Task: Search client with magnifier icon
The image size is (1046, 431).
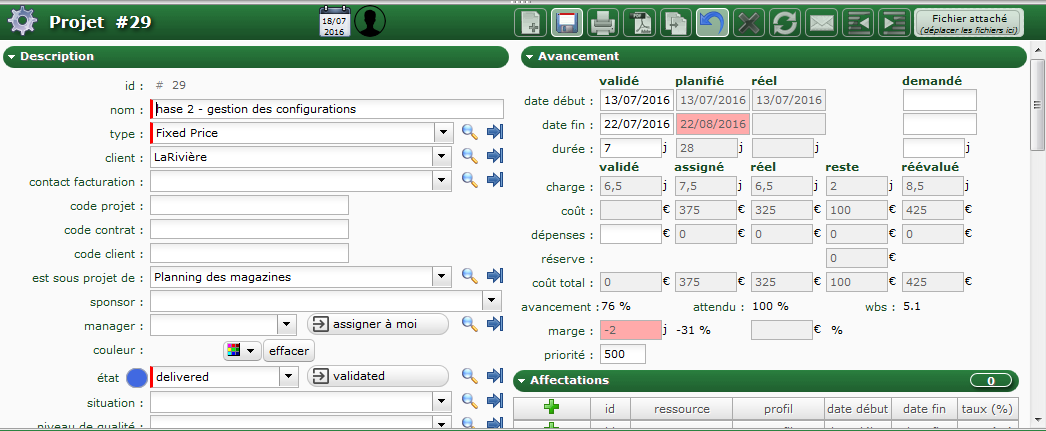Action: click(x=469, y=157)
